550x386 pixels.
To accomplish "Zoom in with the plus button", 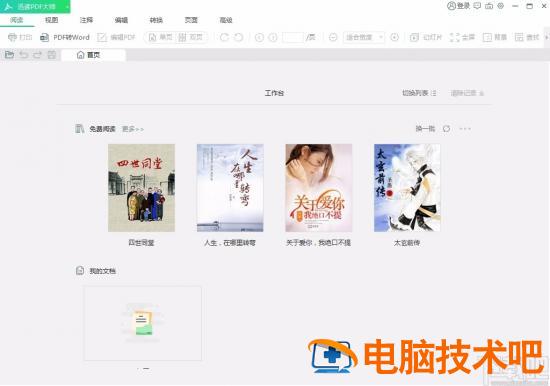I will (x=395, y=37).
